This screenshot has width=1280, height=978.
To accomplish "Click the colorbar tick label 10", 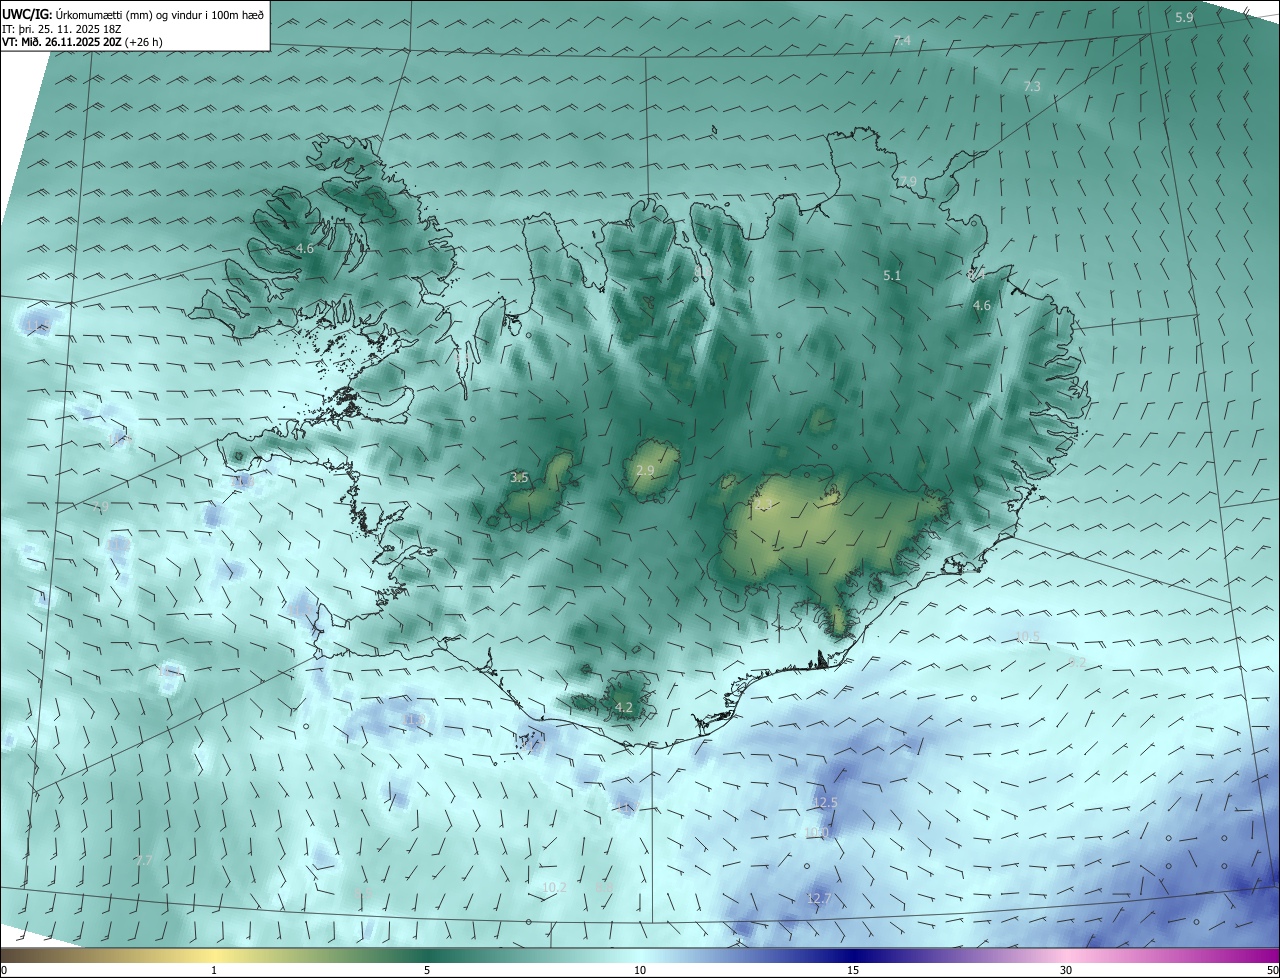I will click(640, 970).
